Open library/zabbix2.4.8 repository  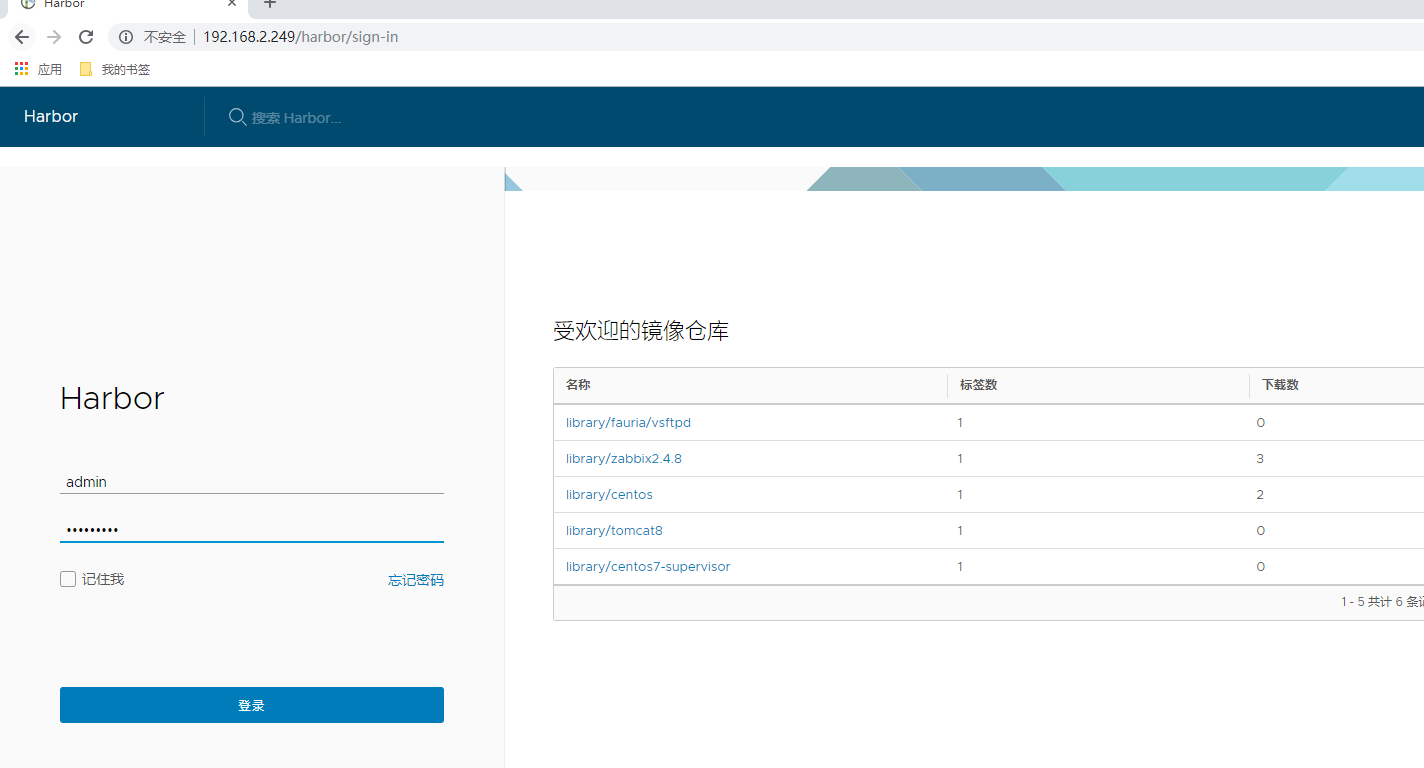624,459
